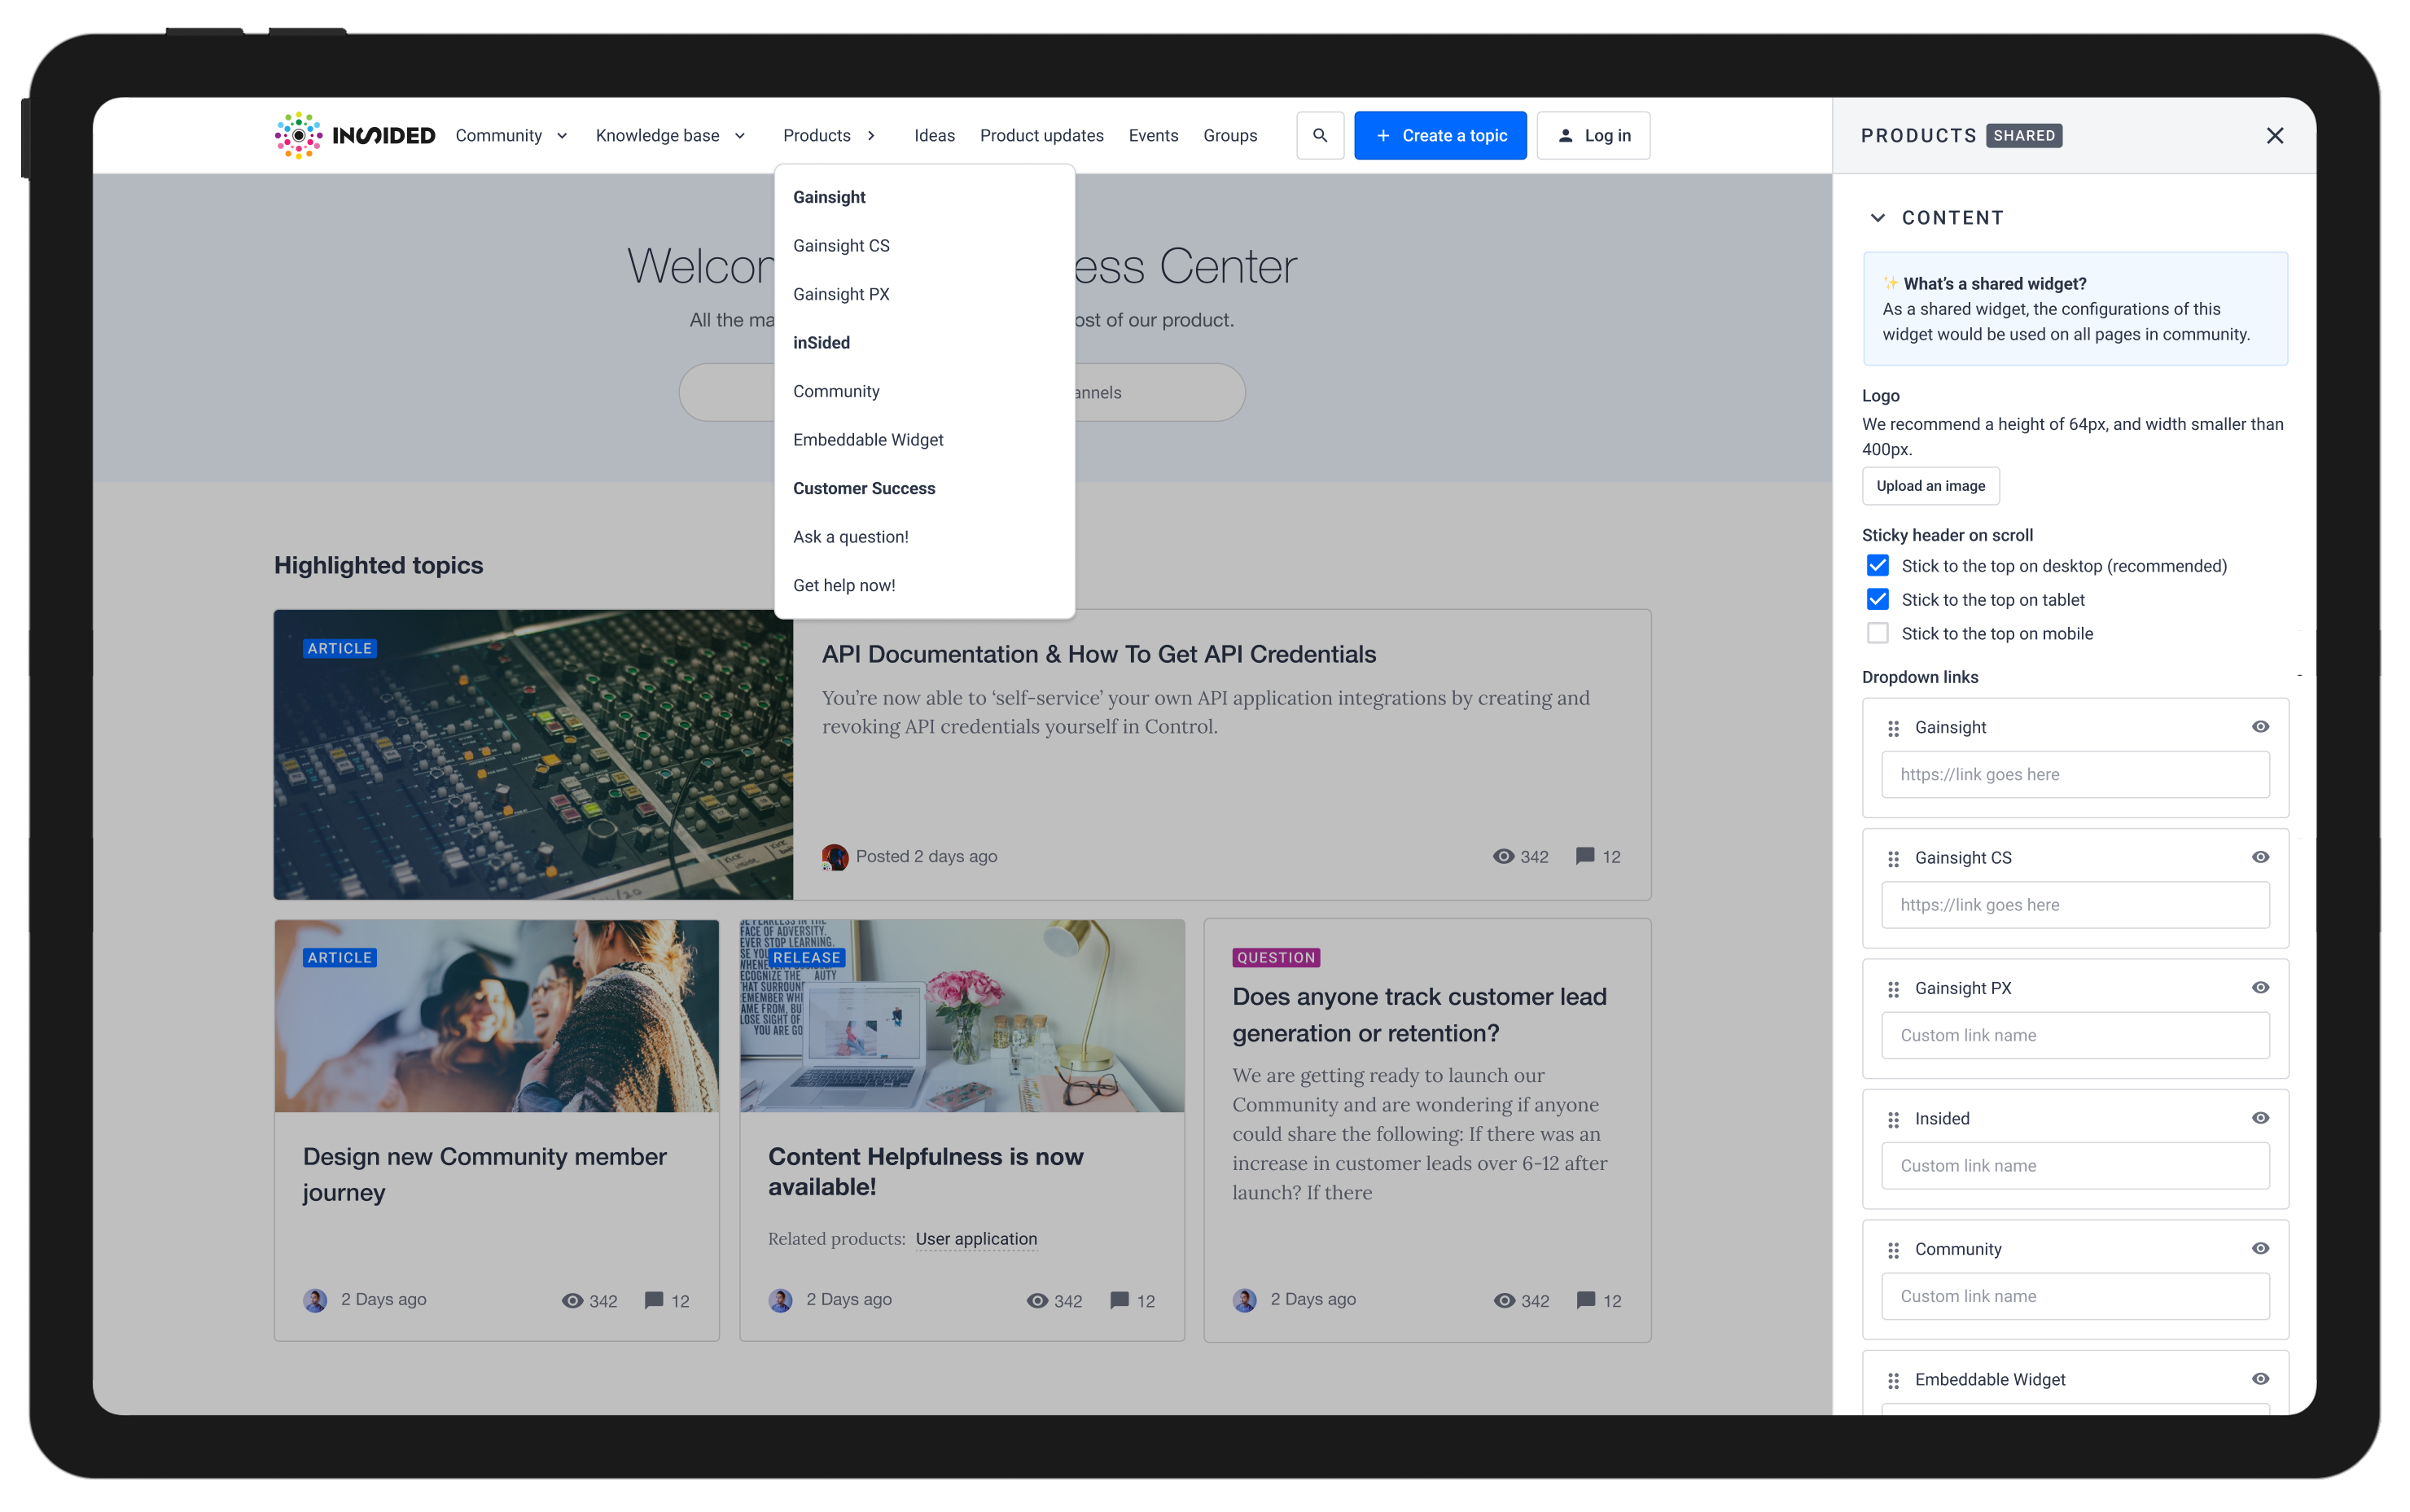This screenshot has width=2410, height=1512.
Task: Open Gainsight CS from Products menu
Action: (841, 246)
